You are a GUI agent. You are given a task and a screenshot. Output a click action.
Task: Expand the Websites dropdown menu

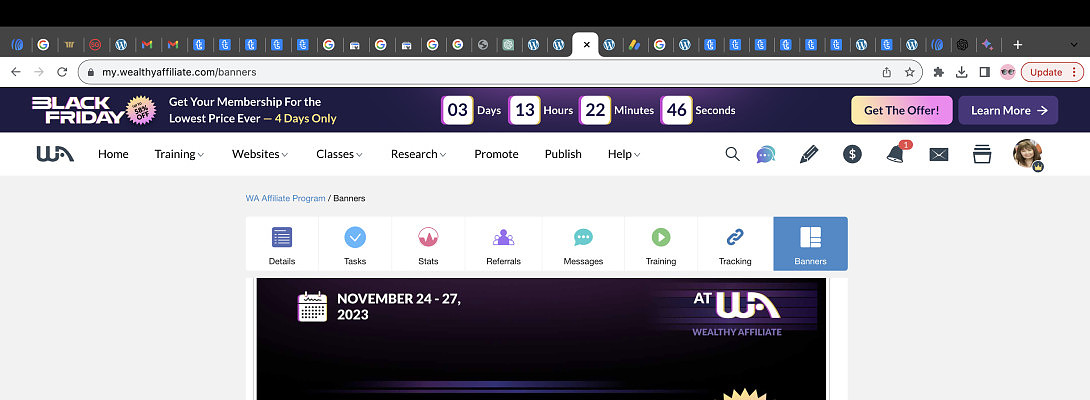[259, 154]
